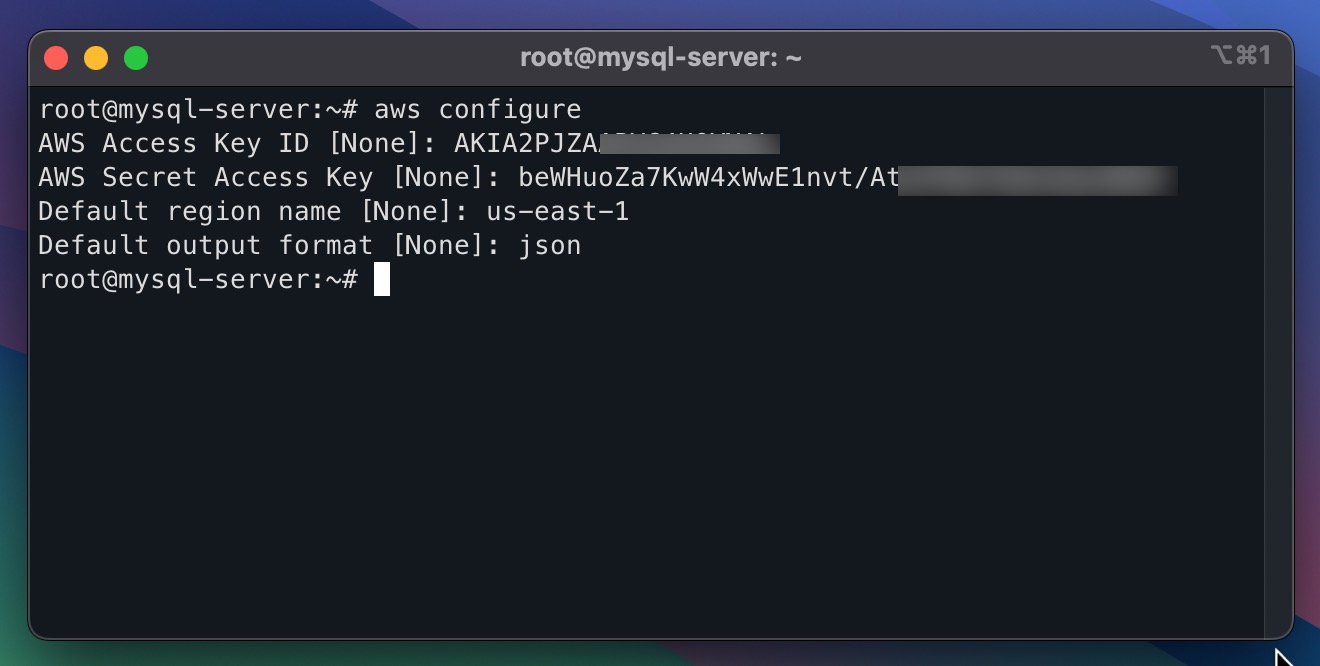Click empty terminal area below the prompt

coord(650,450)
